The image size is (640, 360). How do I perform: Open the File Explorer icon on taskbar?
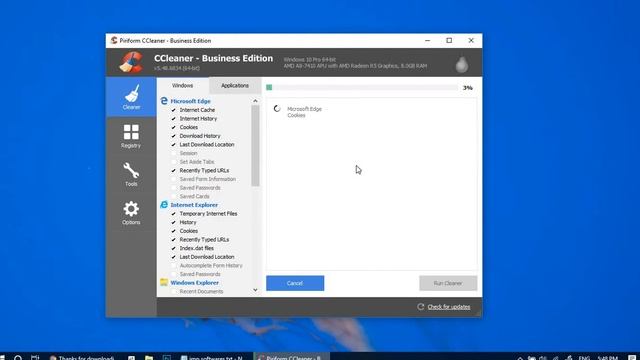click(149, 358)
